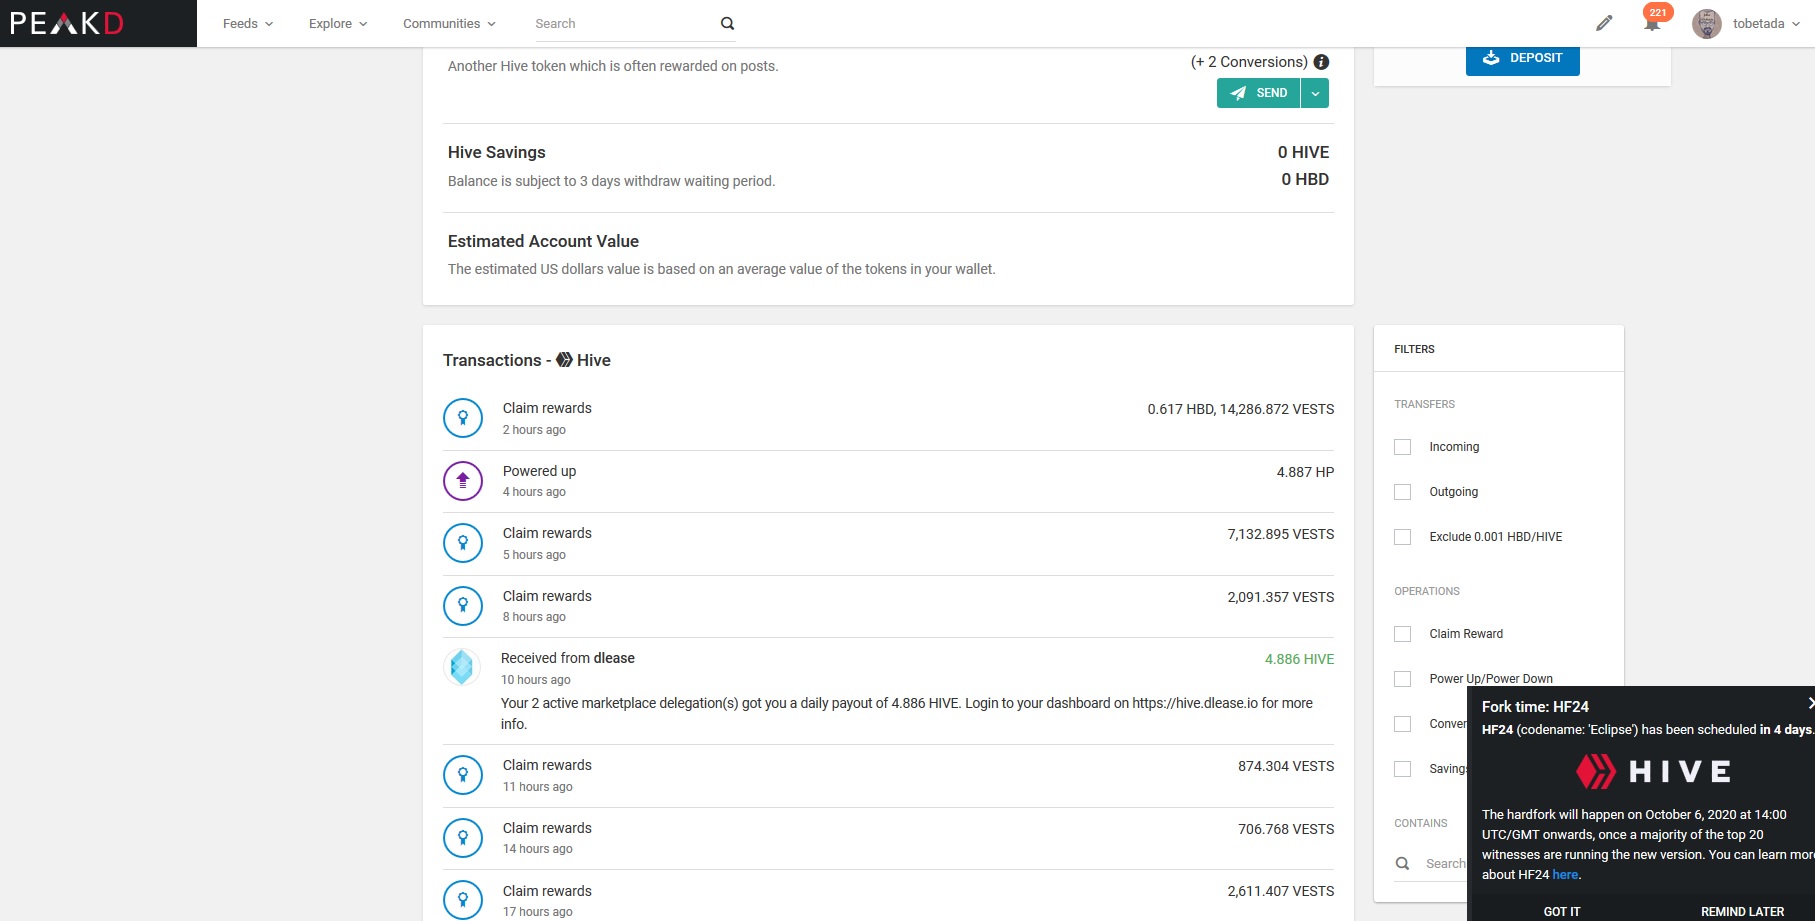Click the FILTERS panel heading

[1414, 349]
